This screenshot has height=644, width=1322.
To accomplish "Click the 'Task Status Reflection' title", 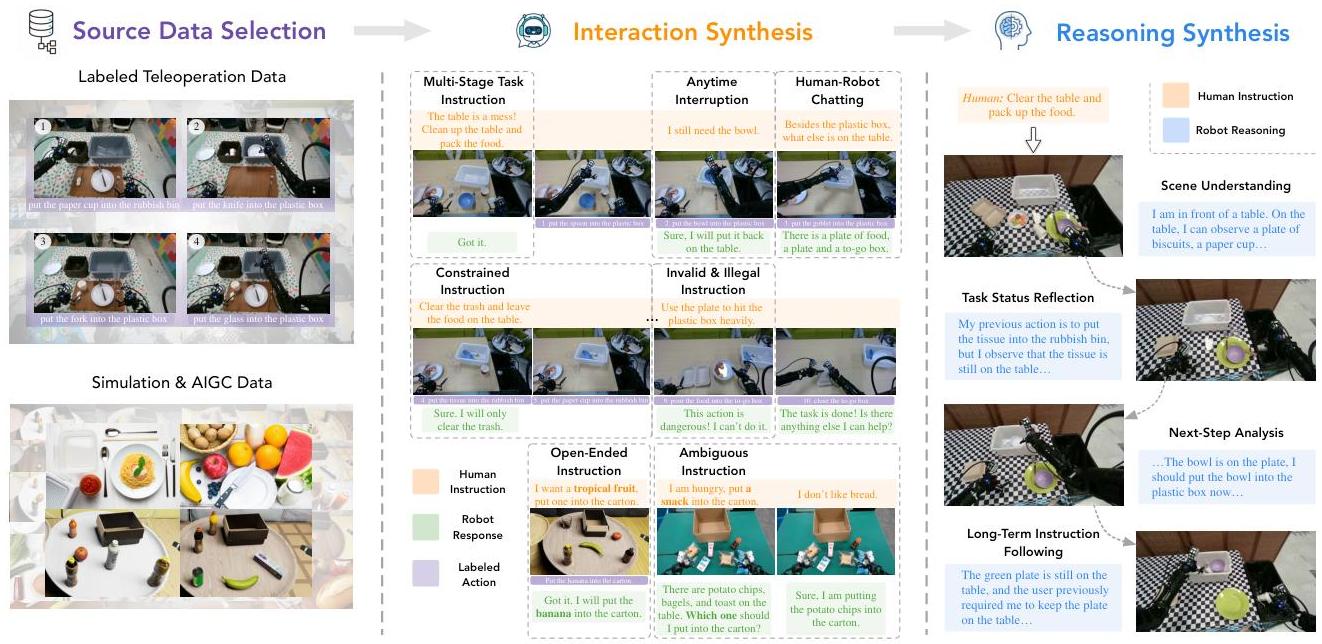I will (x=1028, y=298).
